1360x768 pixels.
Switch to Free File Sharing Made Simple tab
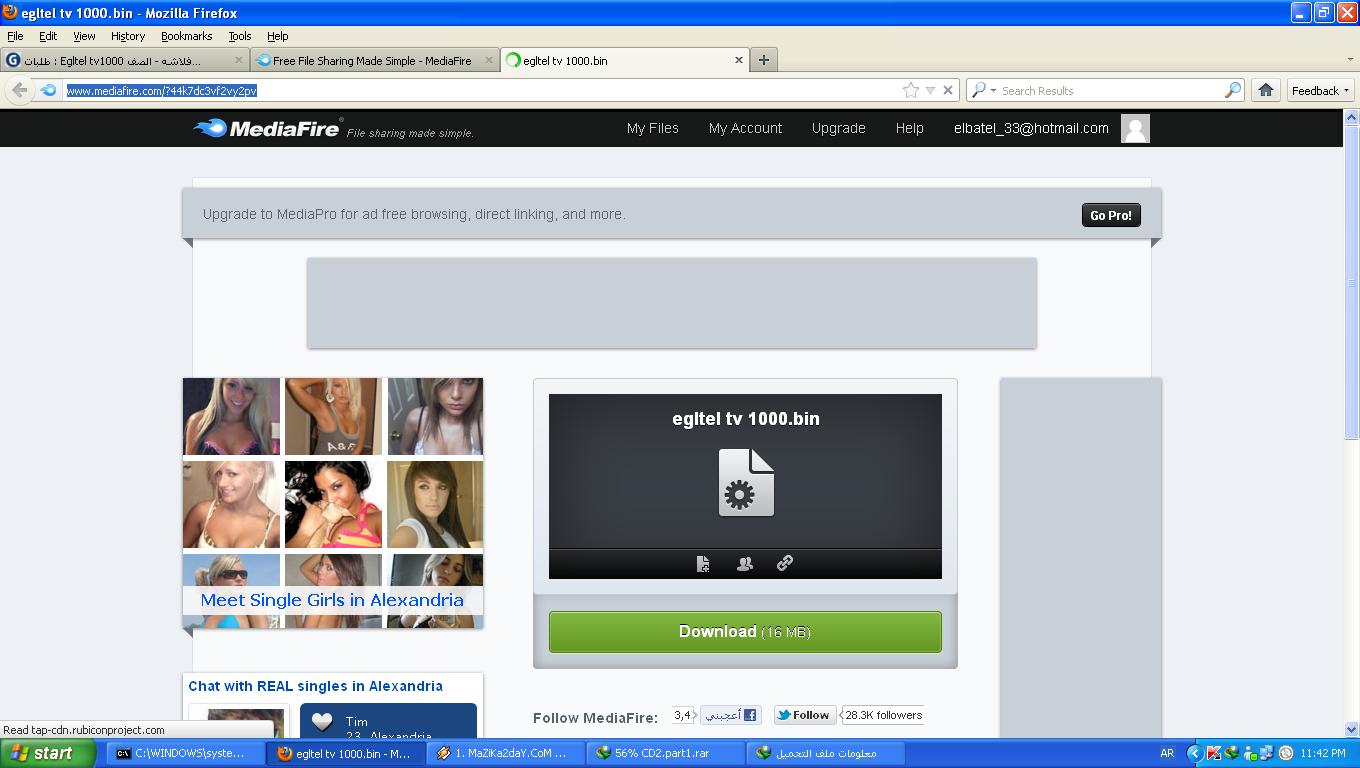click(375, 60)
